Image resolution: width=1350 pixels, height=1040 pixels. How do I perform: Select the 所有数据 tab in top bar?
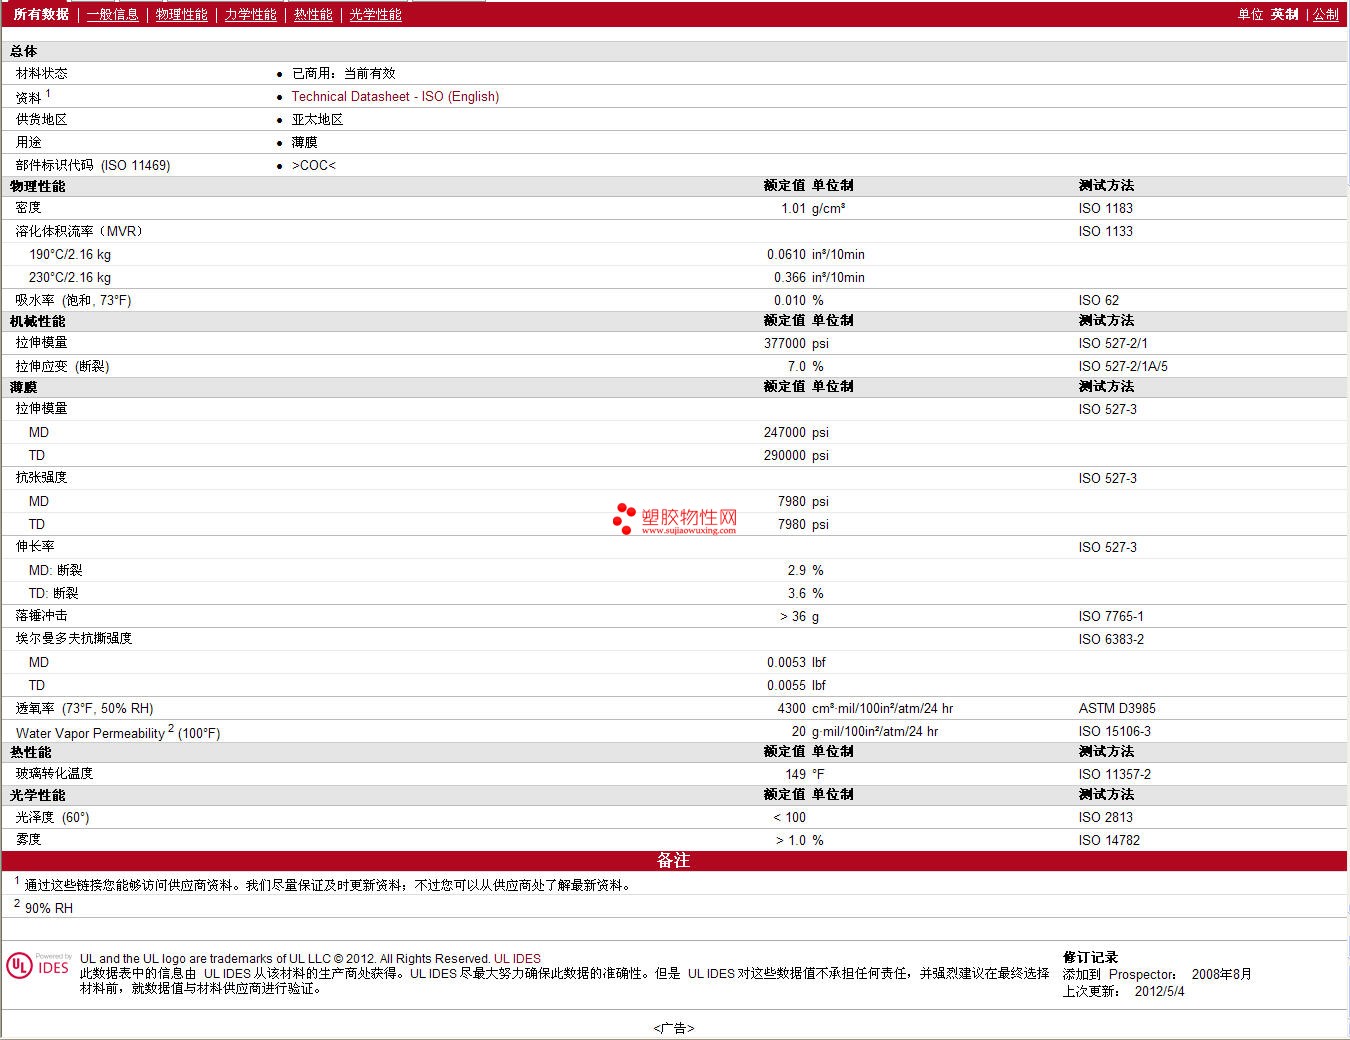point(41,14)
